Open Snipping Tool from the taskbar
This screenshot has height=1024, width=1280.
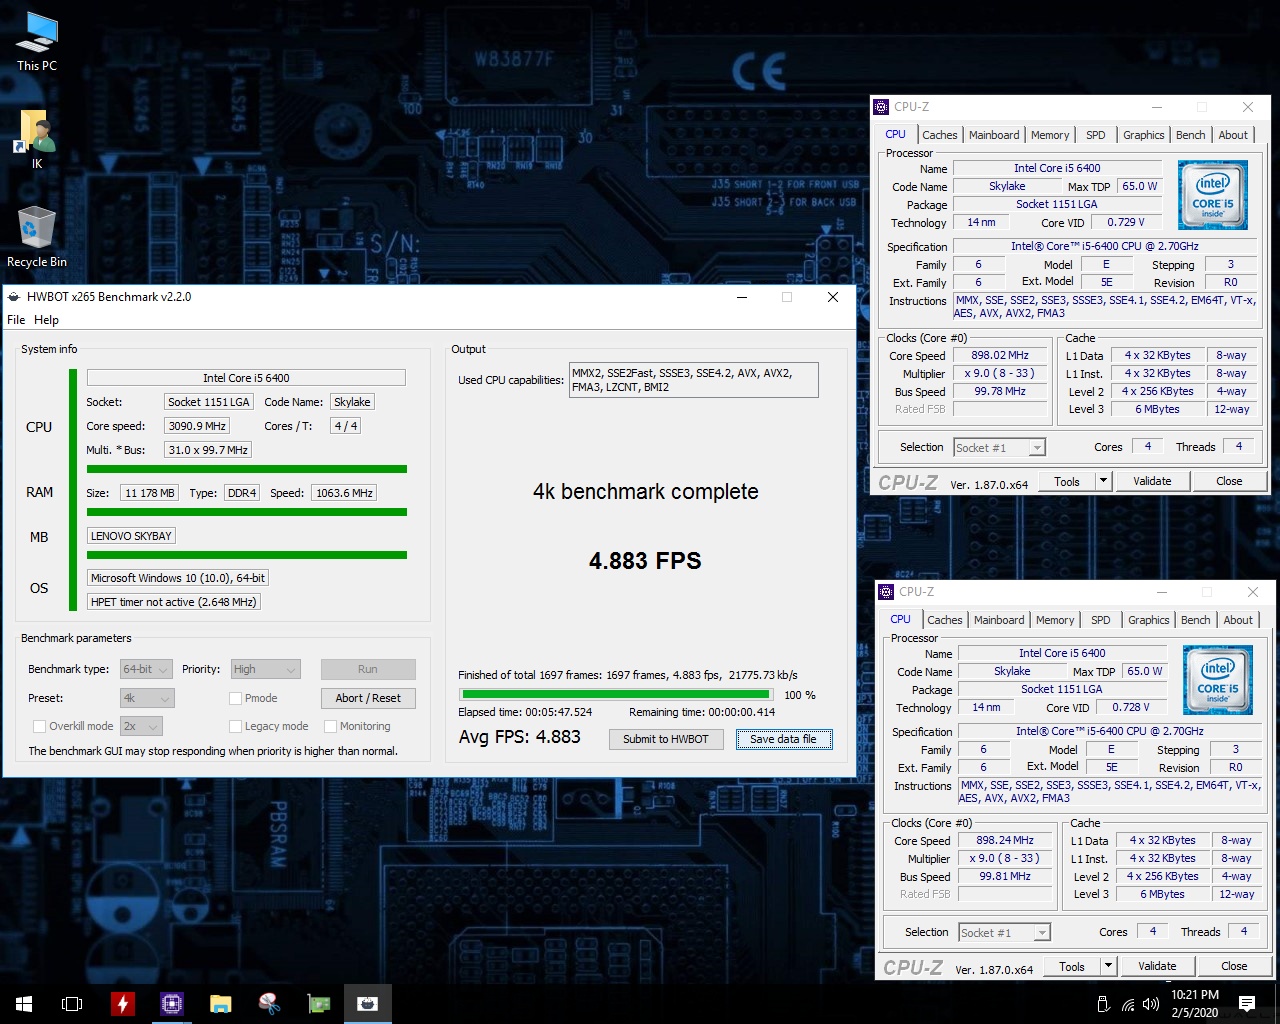pos(269,1004)
